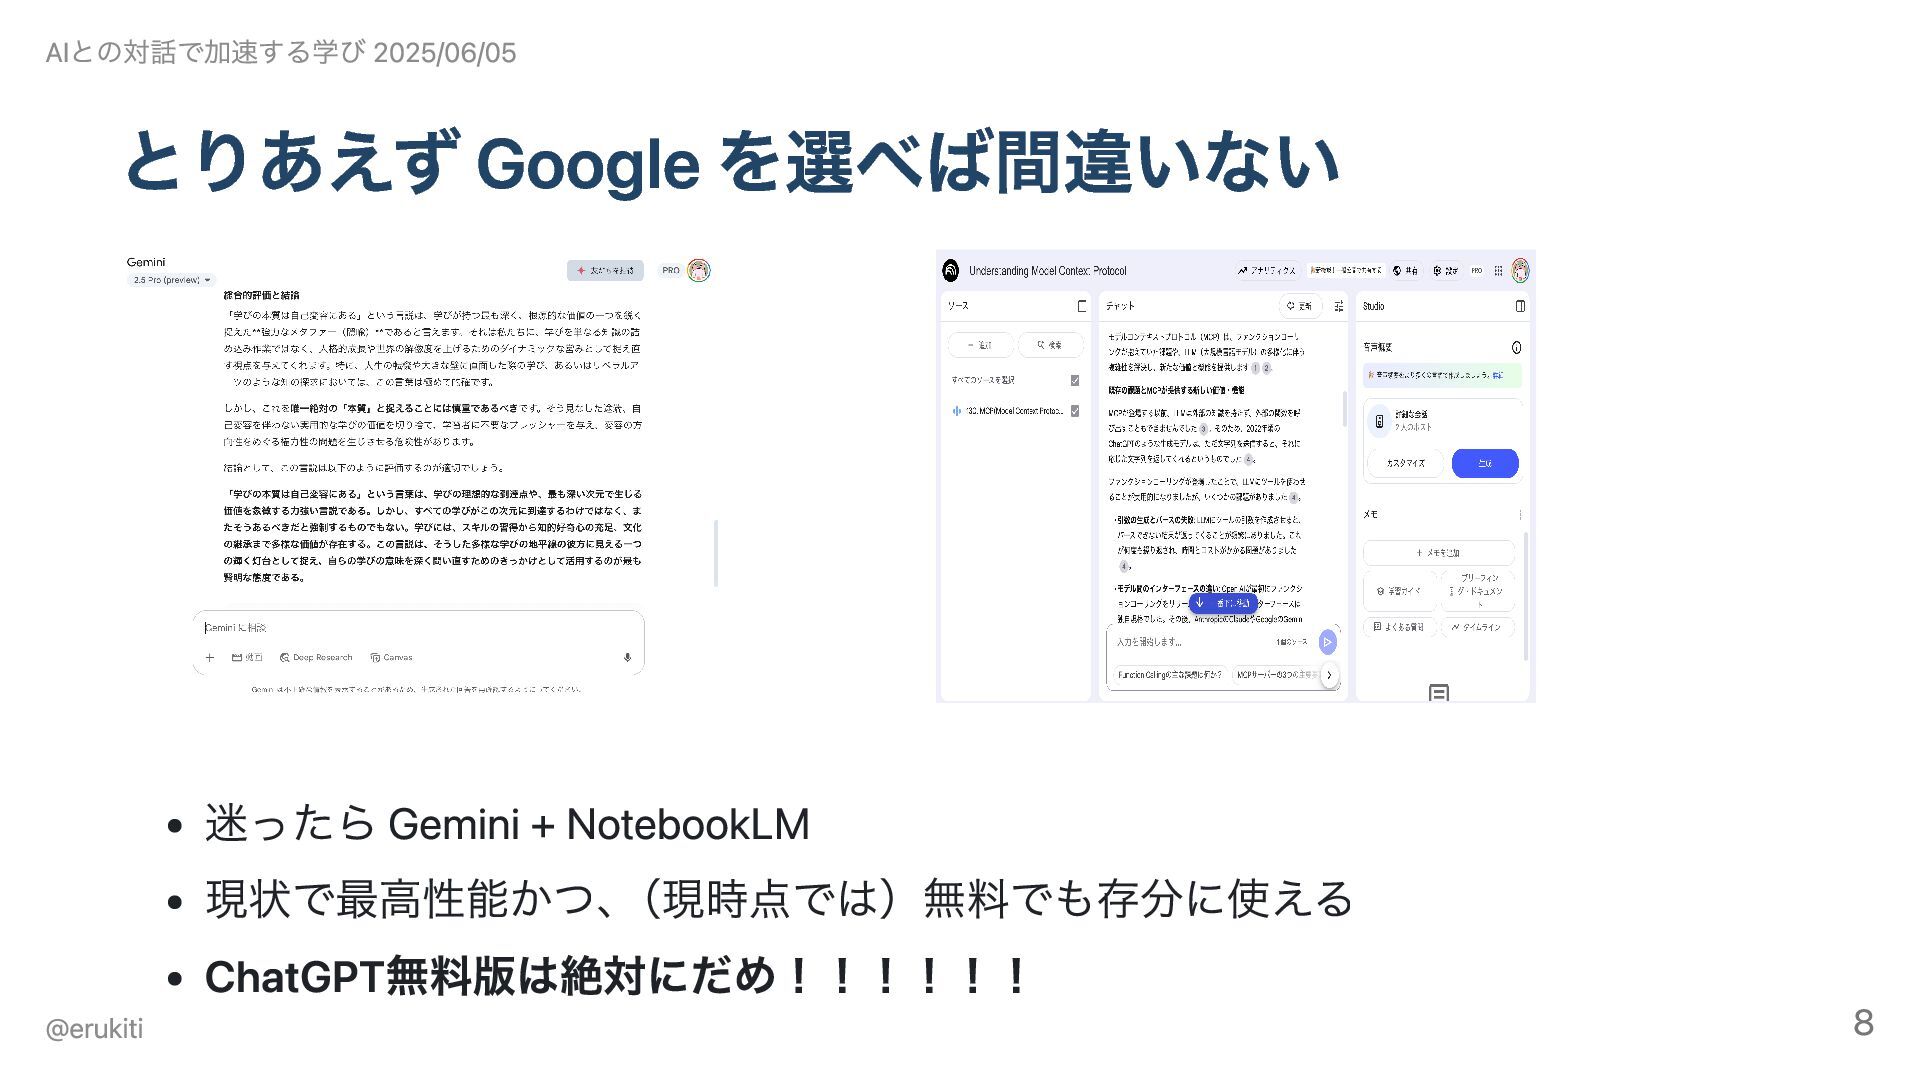Click the audio overview info icon

pyautogui.click(x=1516, y=348)
